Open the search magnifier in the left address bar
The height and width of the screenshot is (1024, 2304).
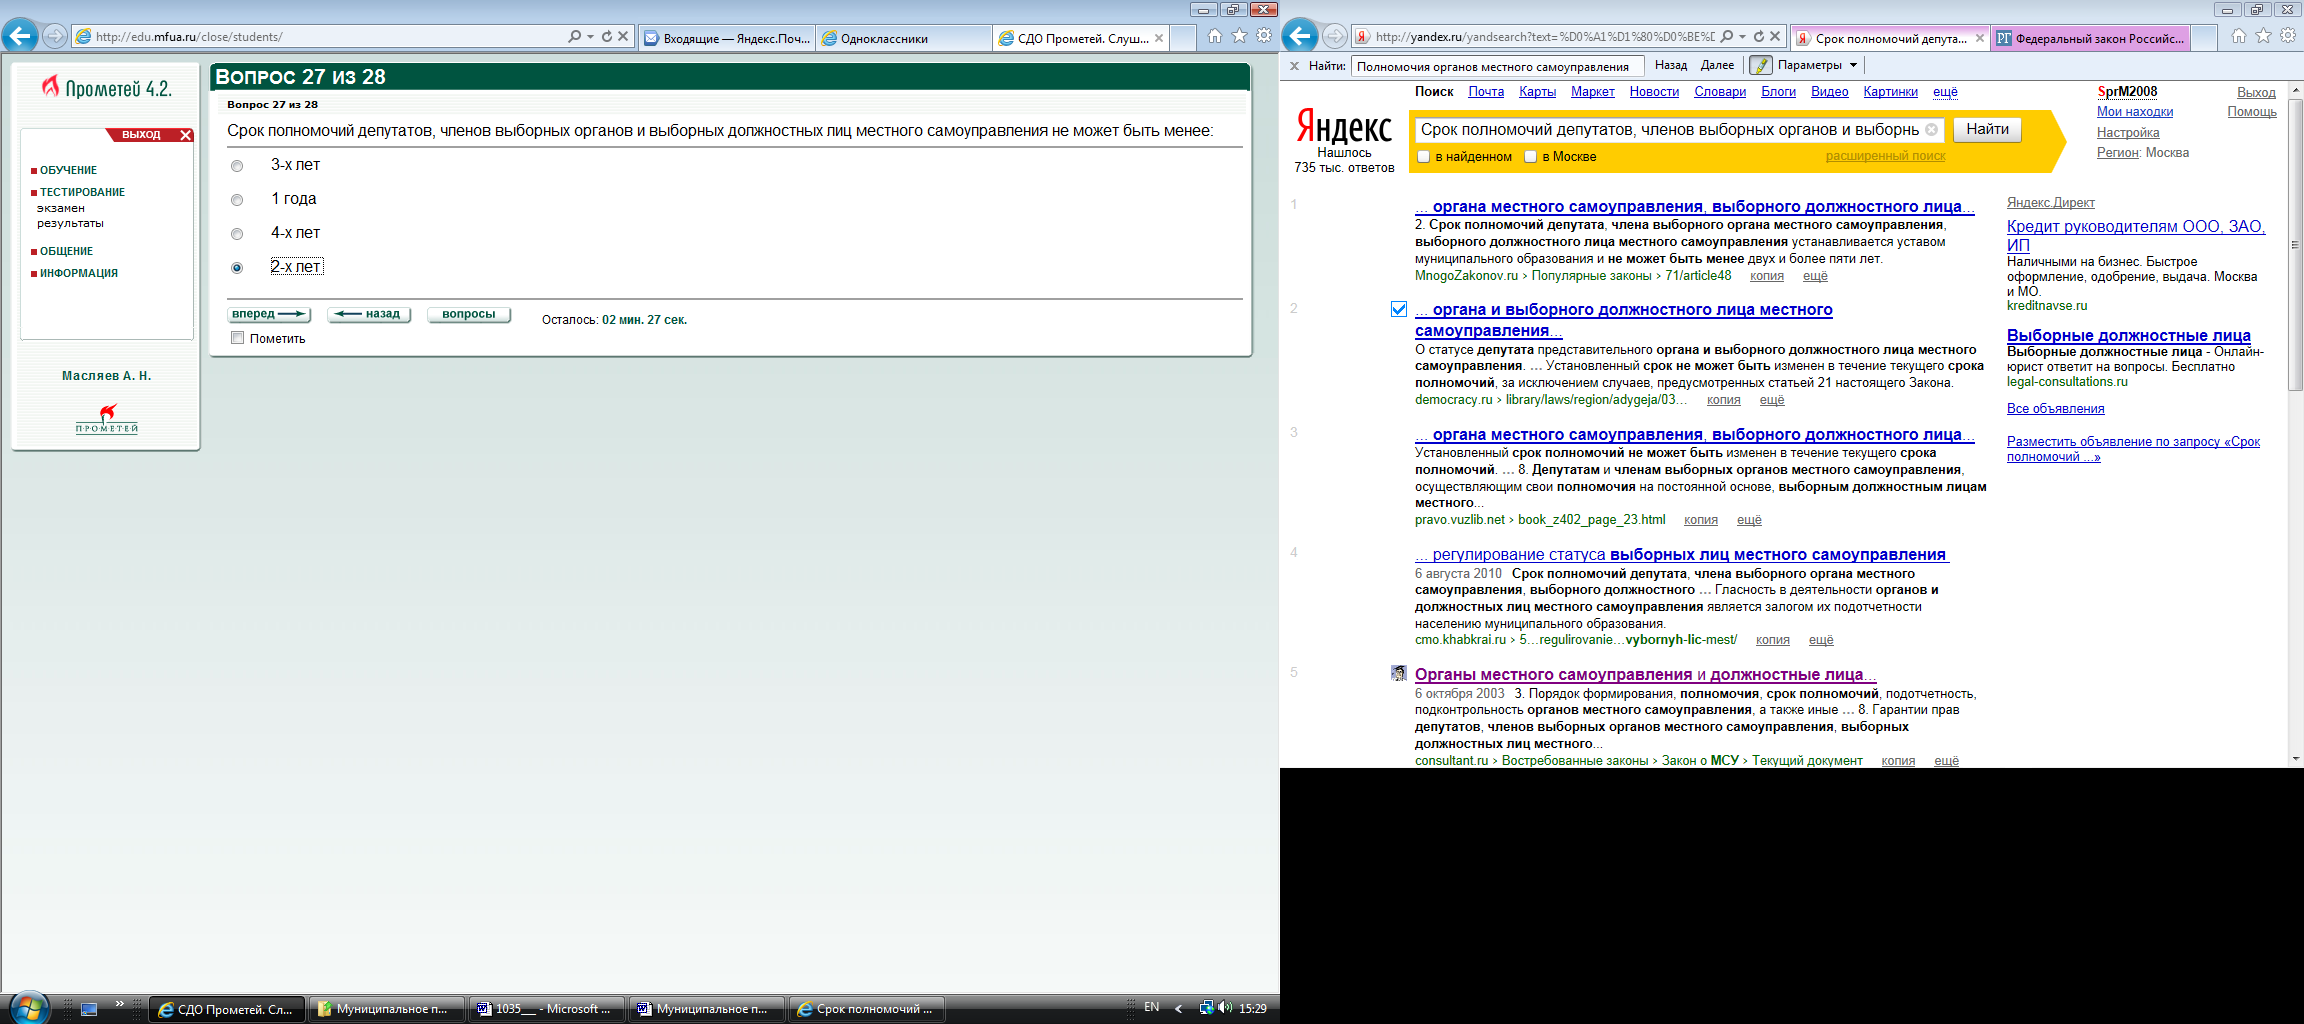coord(574,36)
